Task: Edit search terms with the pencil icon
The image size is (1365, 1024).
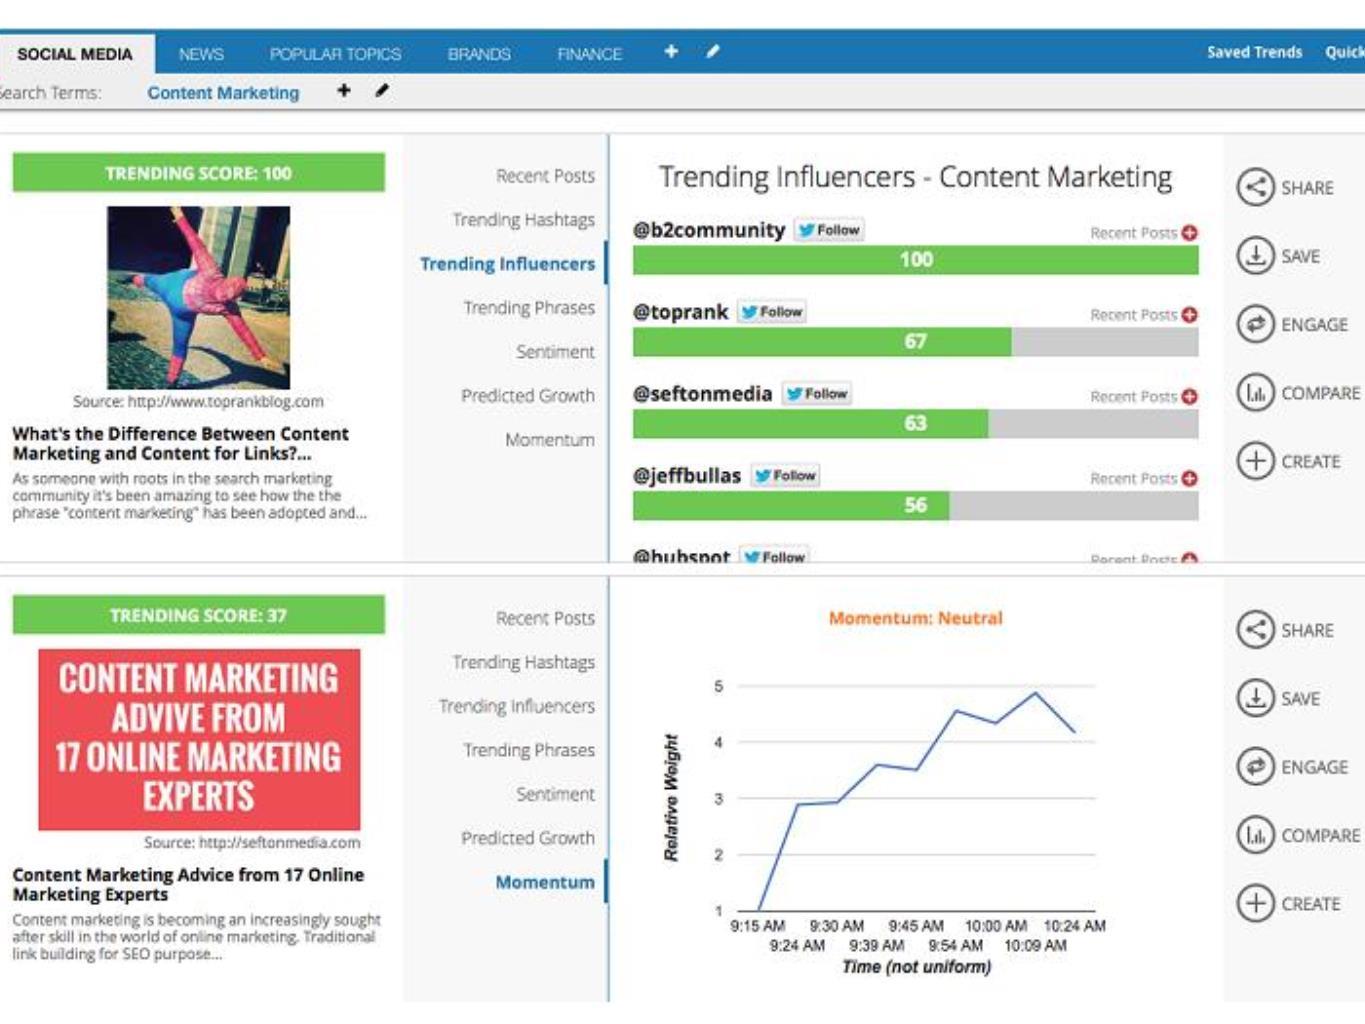Action: point(382,91)
